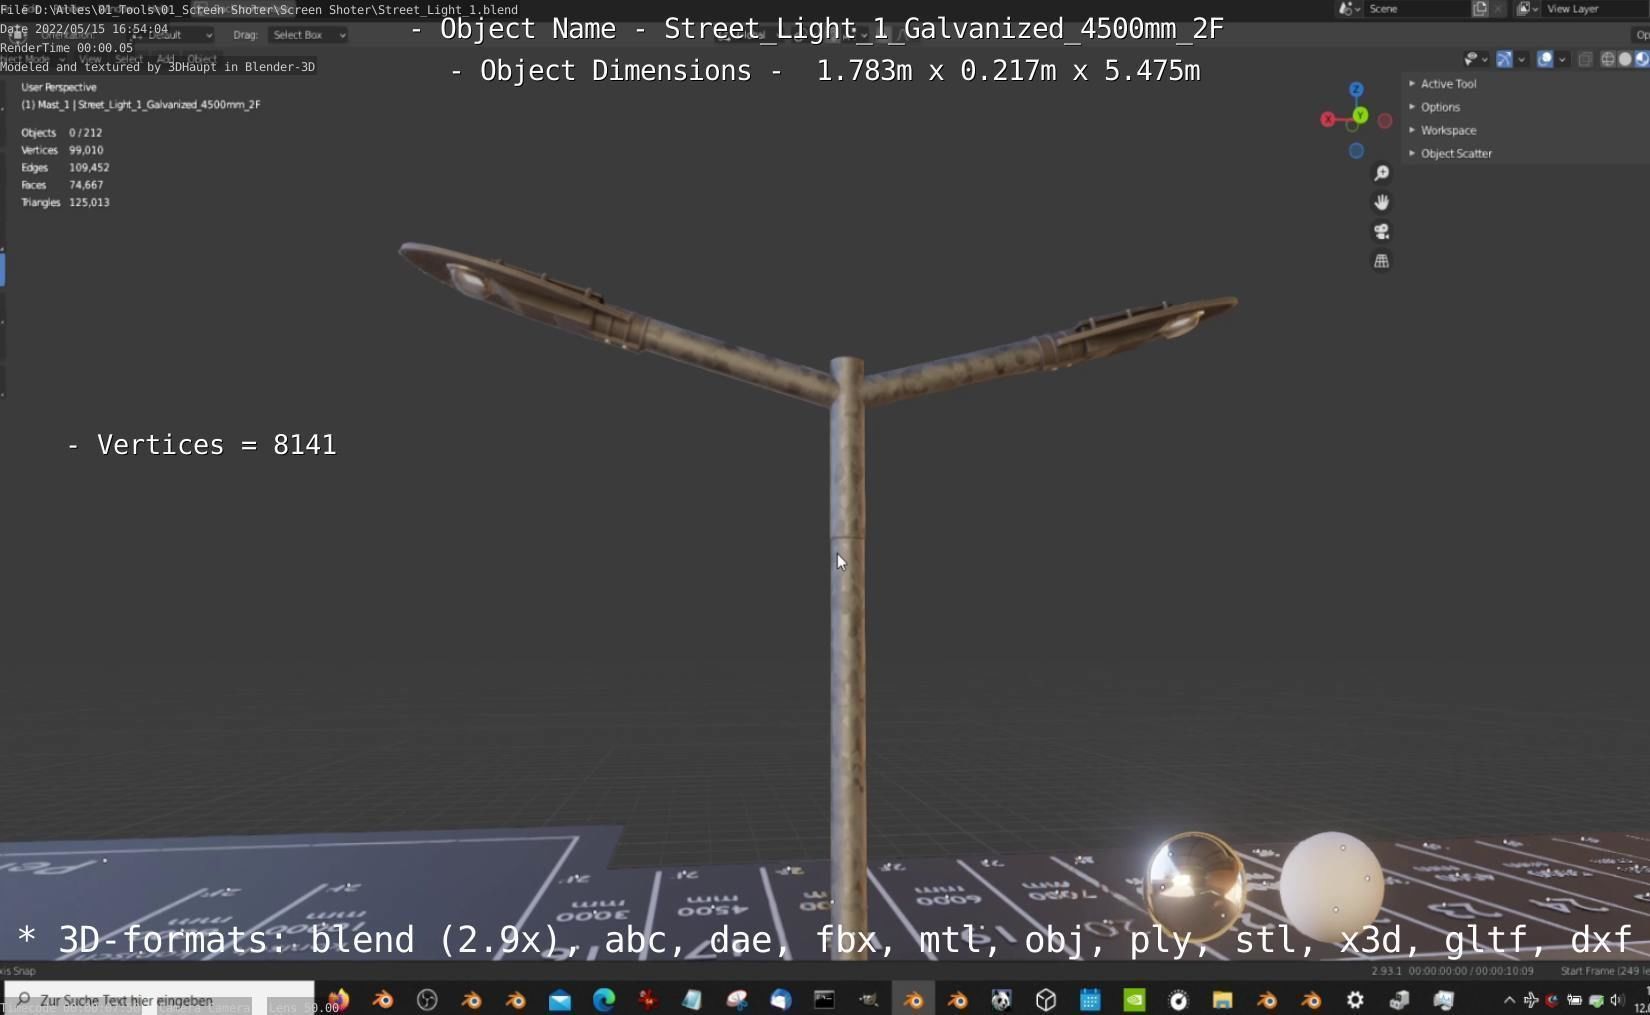This screenshot has height=1015, width=1650.
Task: Open the 3D cube app in taskbar
Action: click(1046, 999)
